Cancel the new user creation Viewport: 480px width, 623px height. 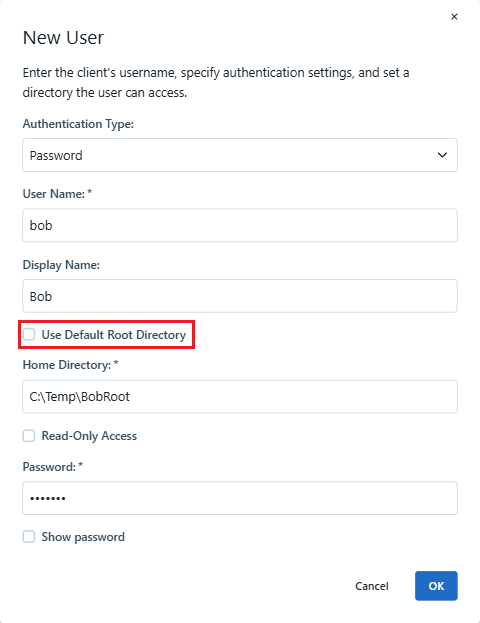coord(372,586)
